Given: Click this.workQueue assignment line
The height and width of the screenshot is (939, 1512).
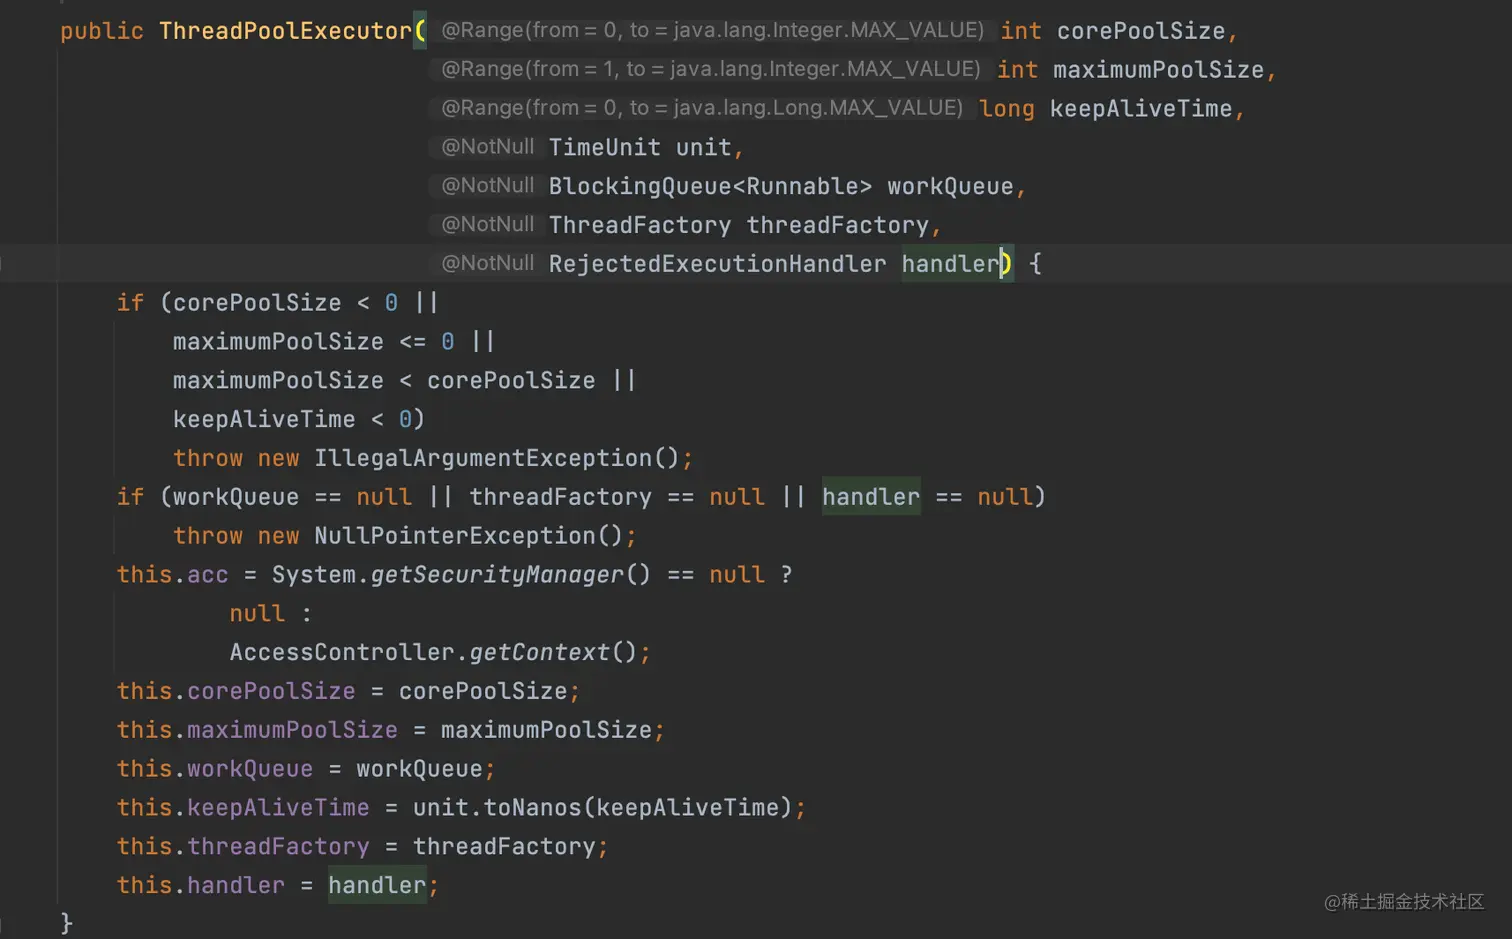Looking at the screenshot, I should click(306, 770).
